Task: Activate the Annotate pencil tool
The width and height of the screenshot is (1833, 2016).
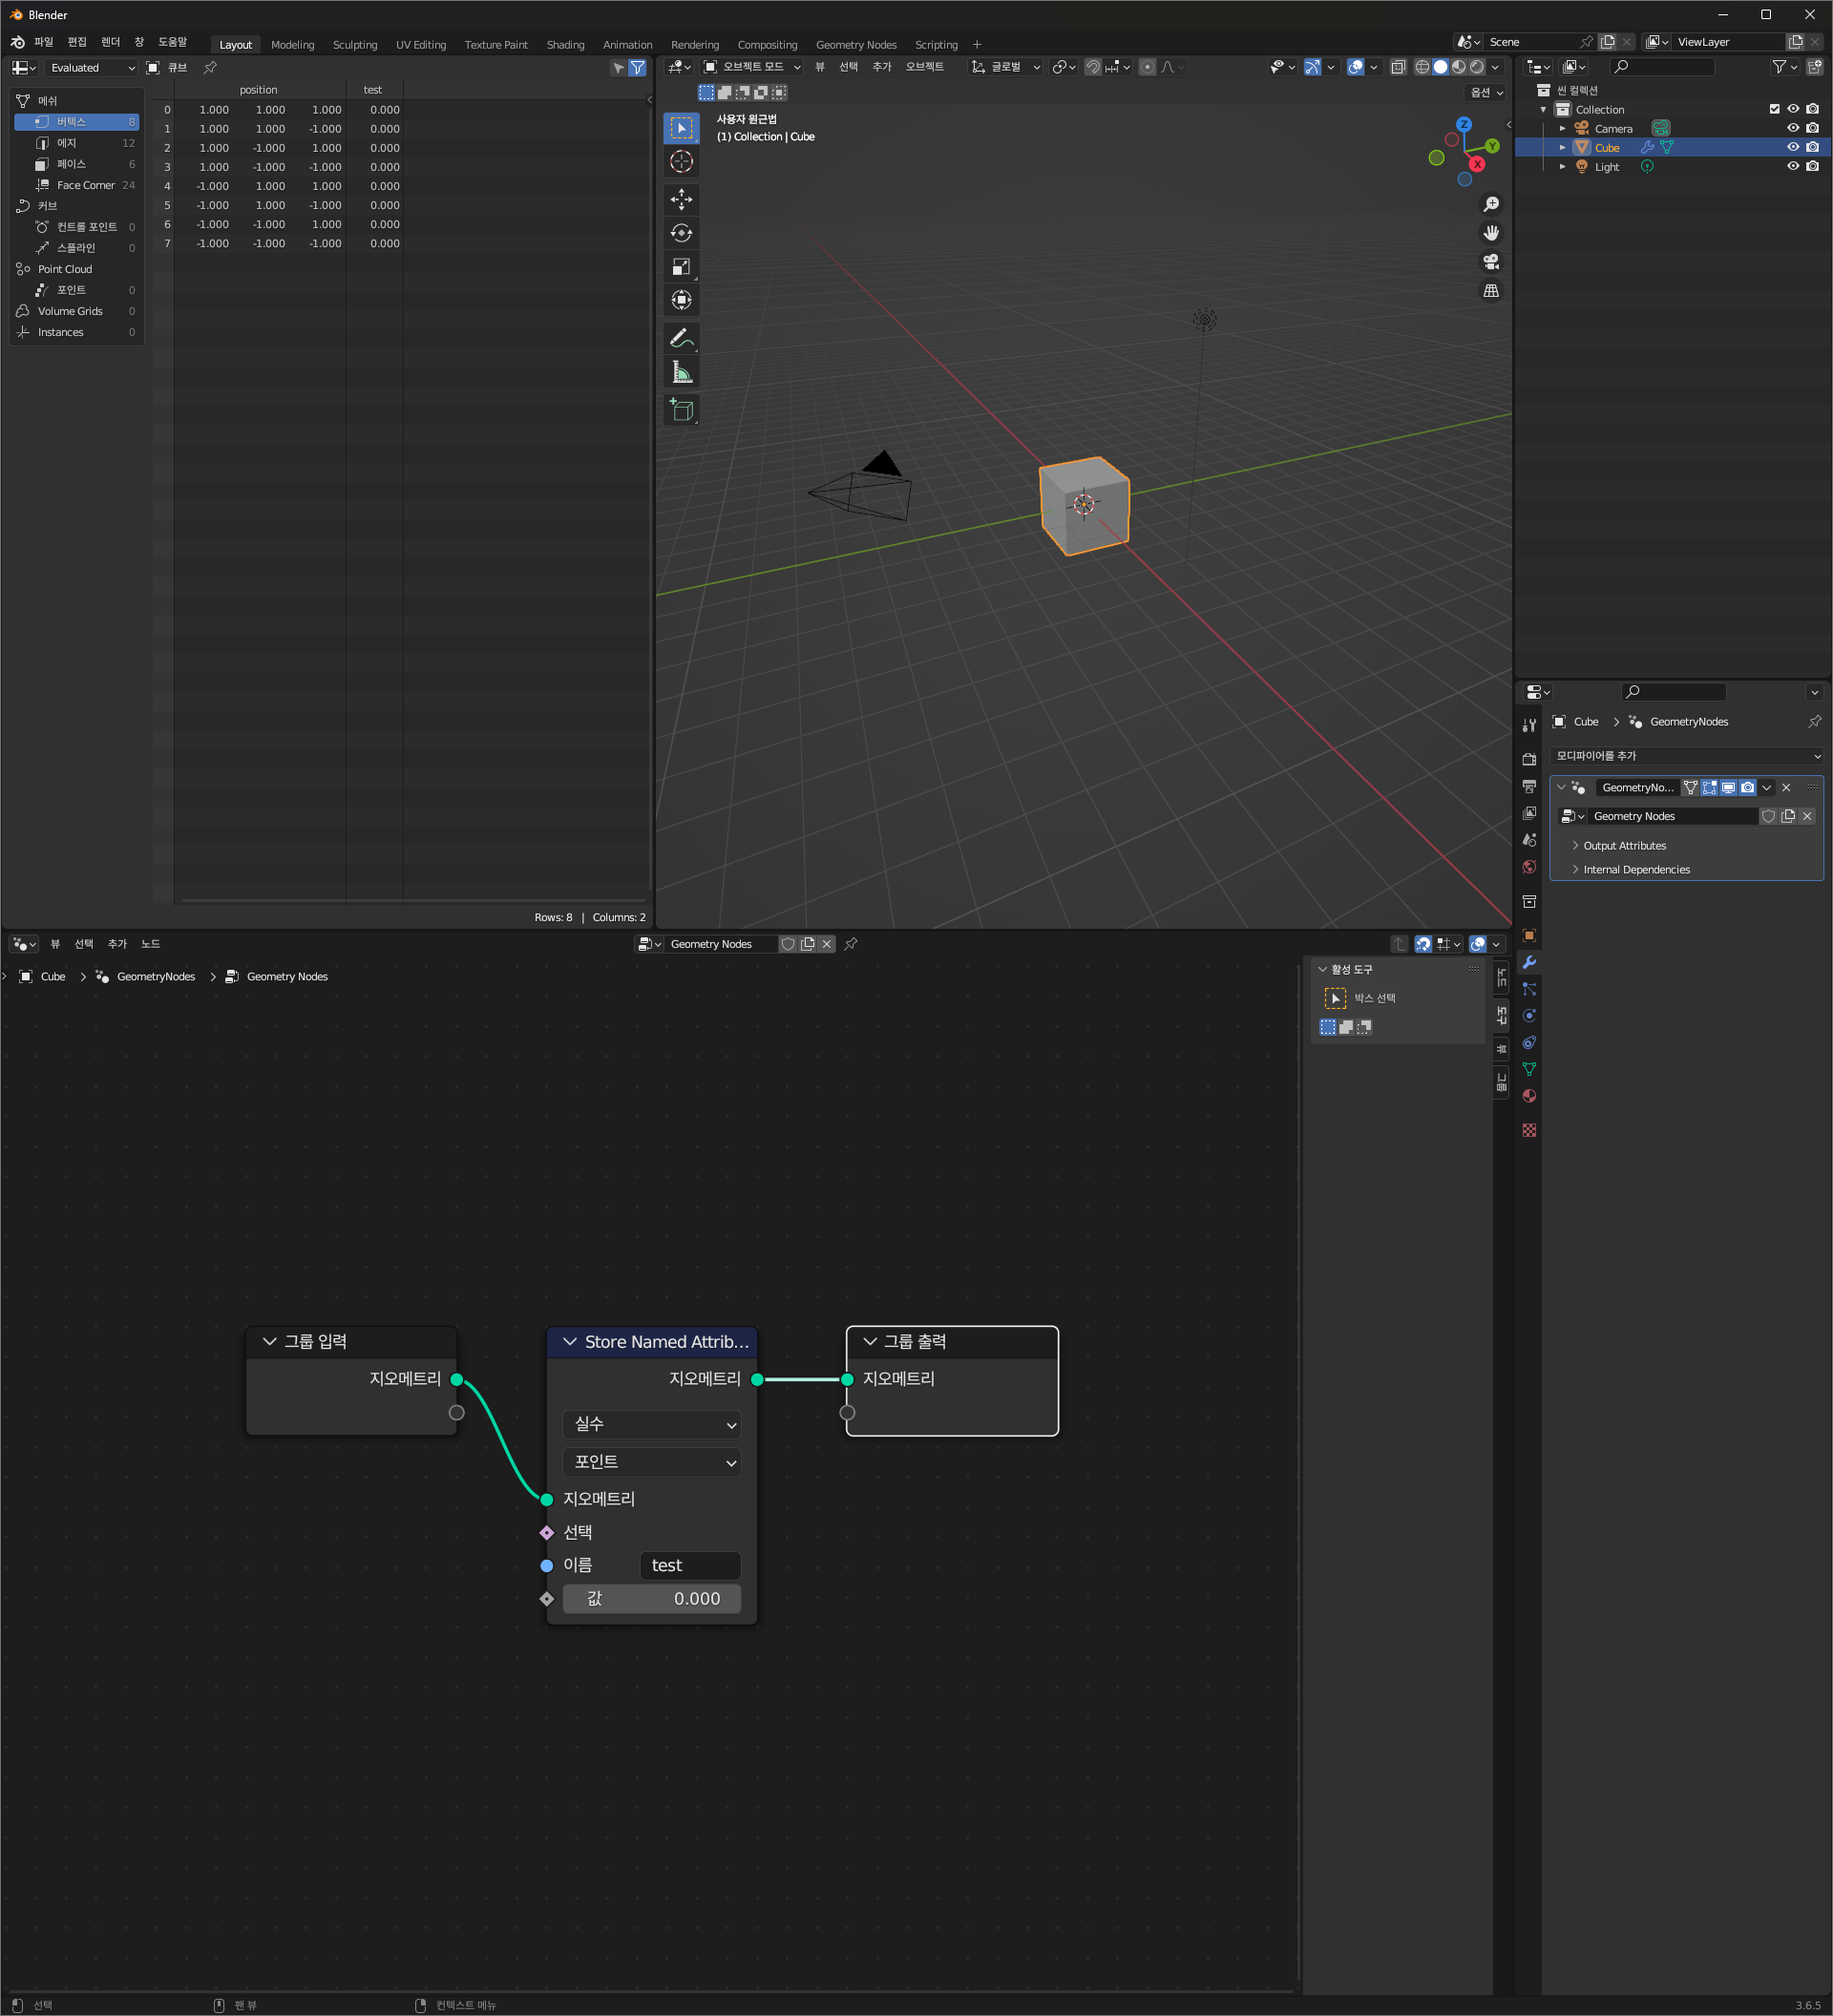Action: 681,338
